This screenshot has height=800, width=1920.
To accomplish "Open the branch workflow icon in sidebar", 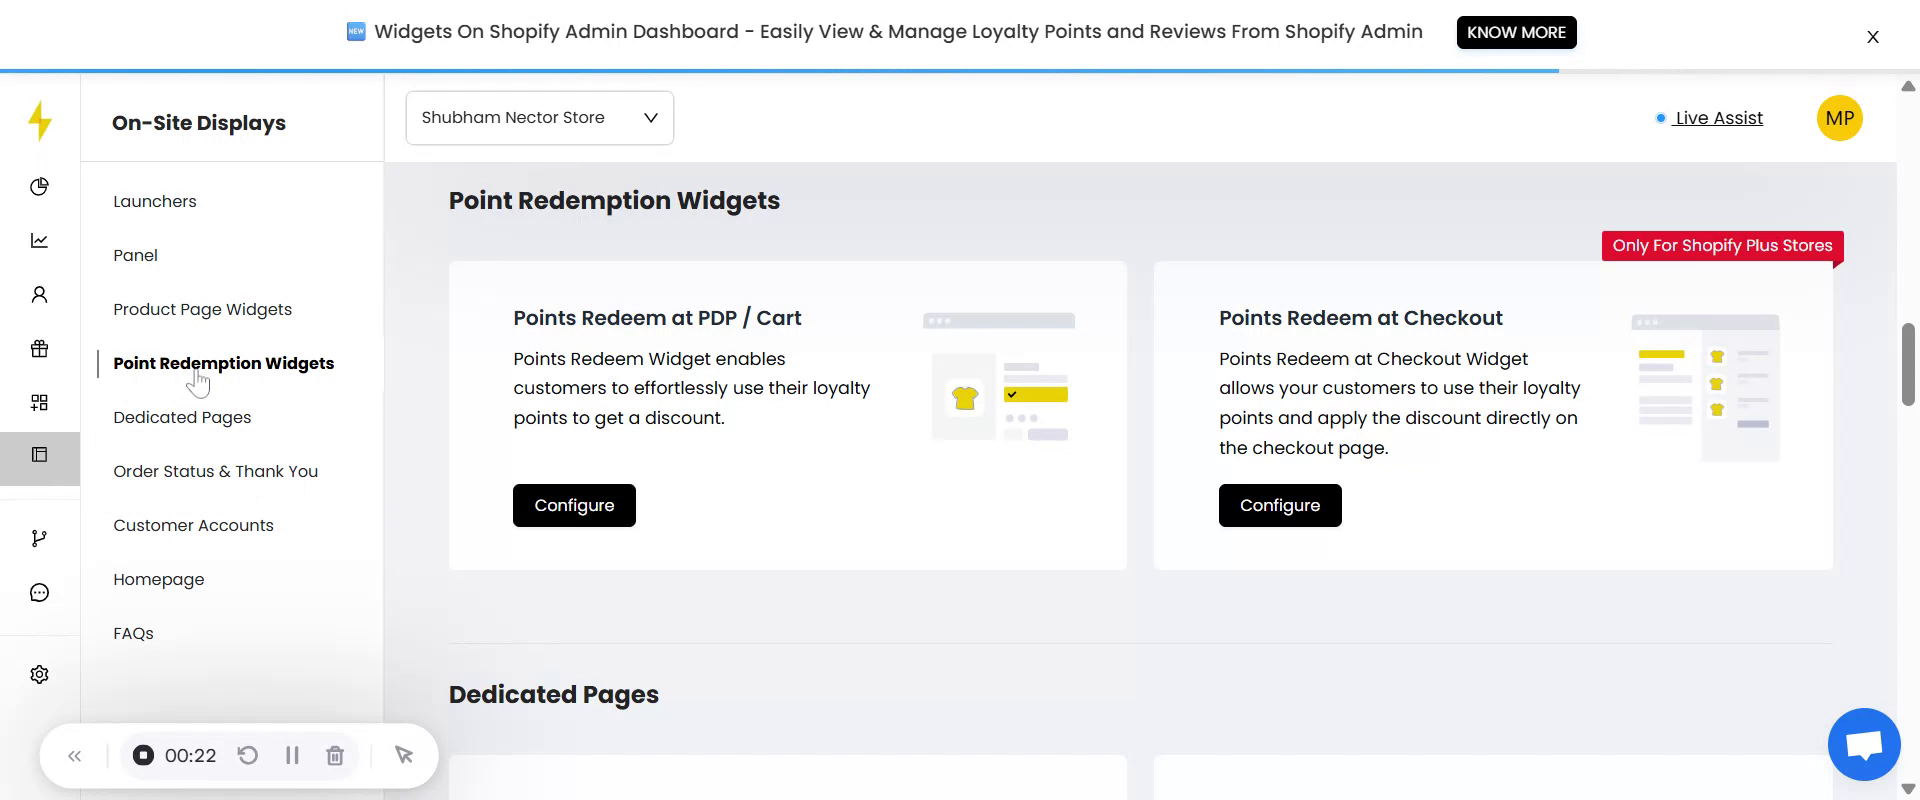I will pos(39,539).
